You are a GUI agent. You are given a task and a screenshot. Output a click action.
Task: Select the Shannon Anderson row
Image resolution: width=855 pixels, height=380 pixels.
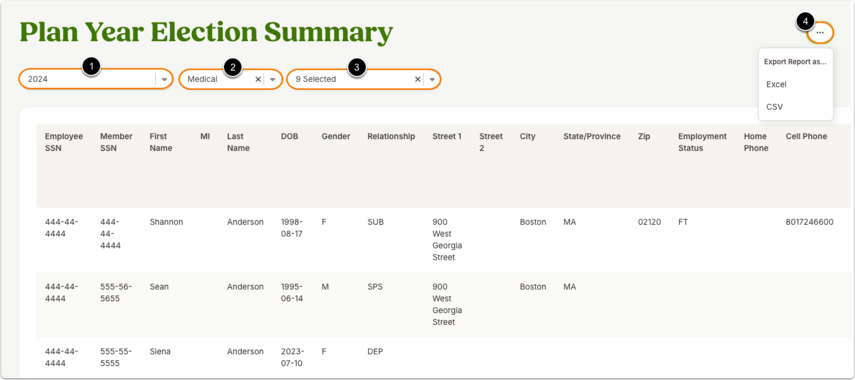tap(443, 239)
